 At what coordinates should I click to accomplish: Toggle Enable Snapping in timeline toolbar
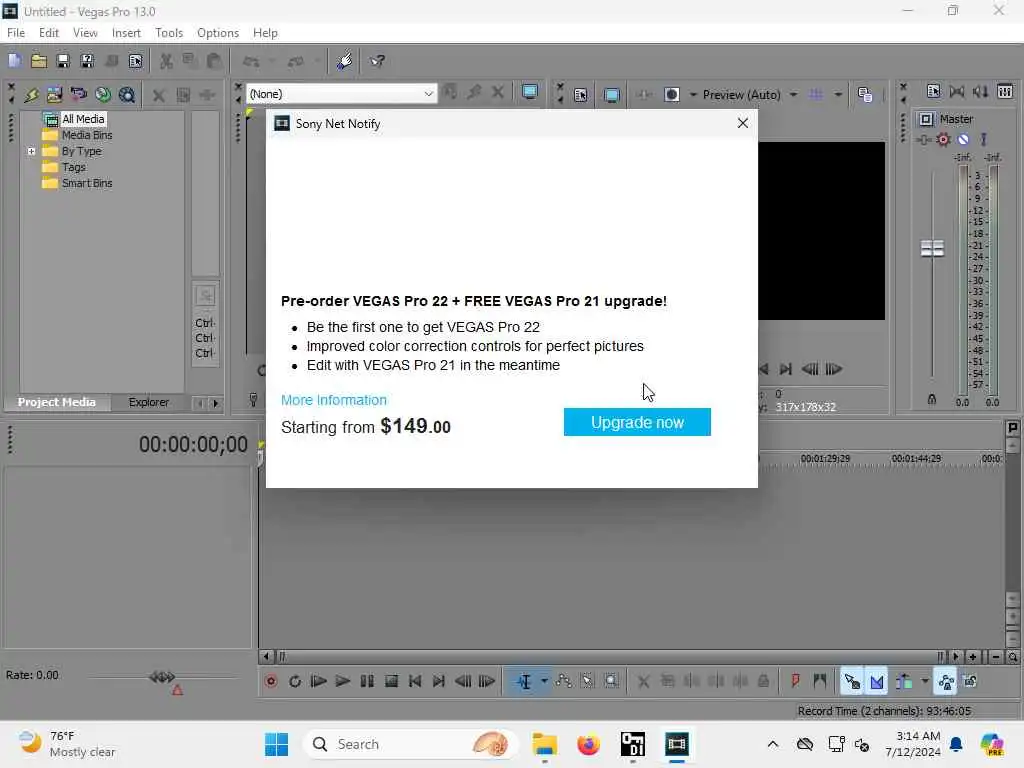coord(852,682)
